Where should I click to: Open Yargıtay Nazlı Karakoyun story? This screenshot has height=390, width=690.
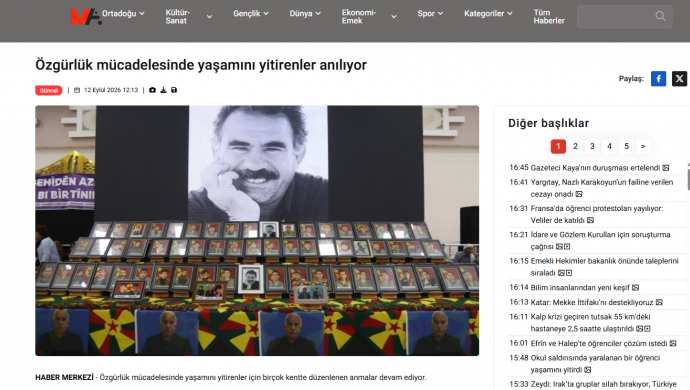(602, 188)
